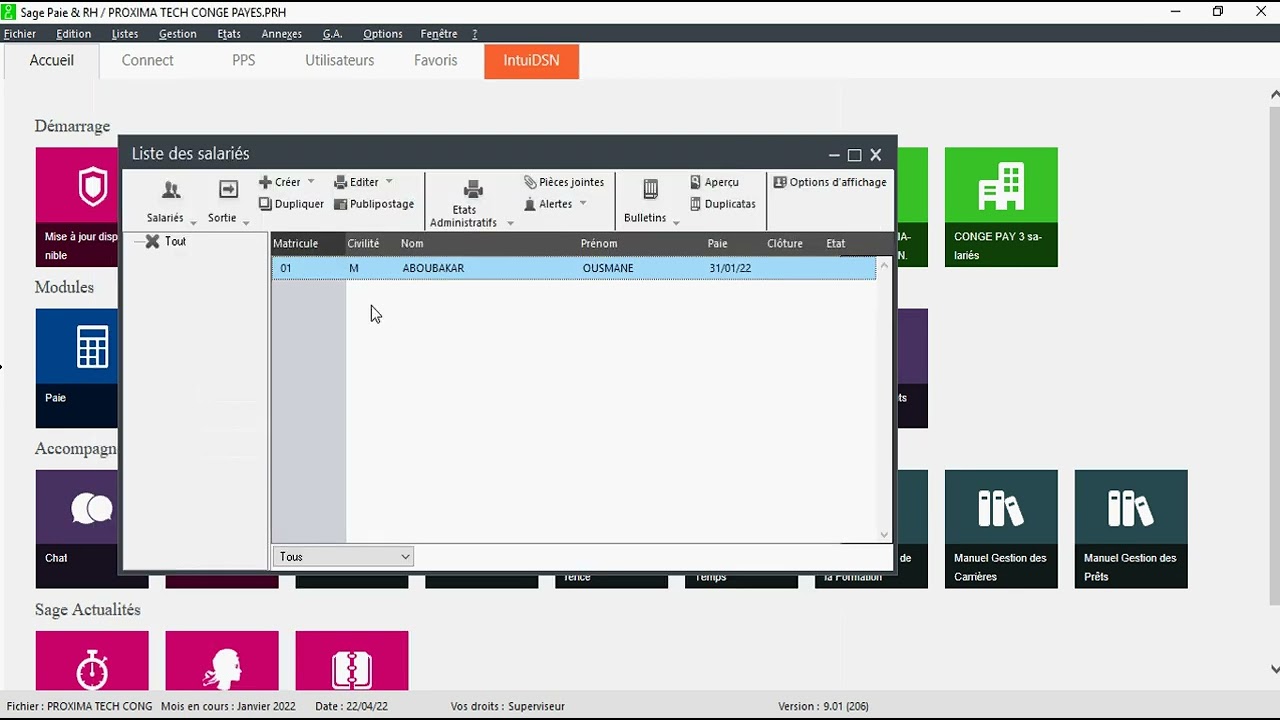Viewport: 1280px width, 720px height.
Task: Click the Editer printer button
Action: point(356,182)
